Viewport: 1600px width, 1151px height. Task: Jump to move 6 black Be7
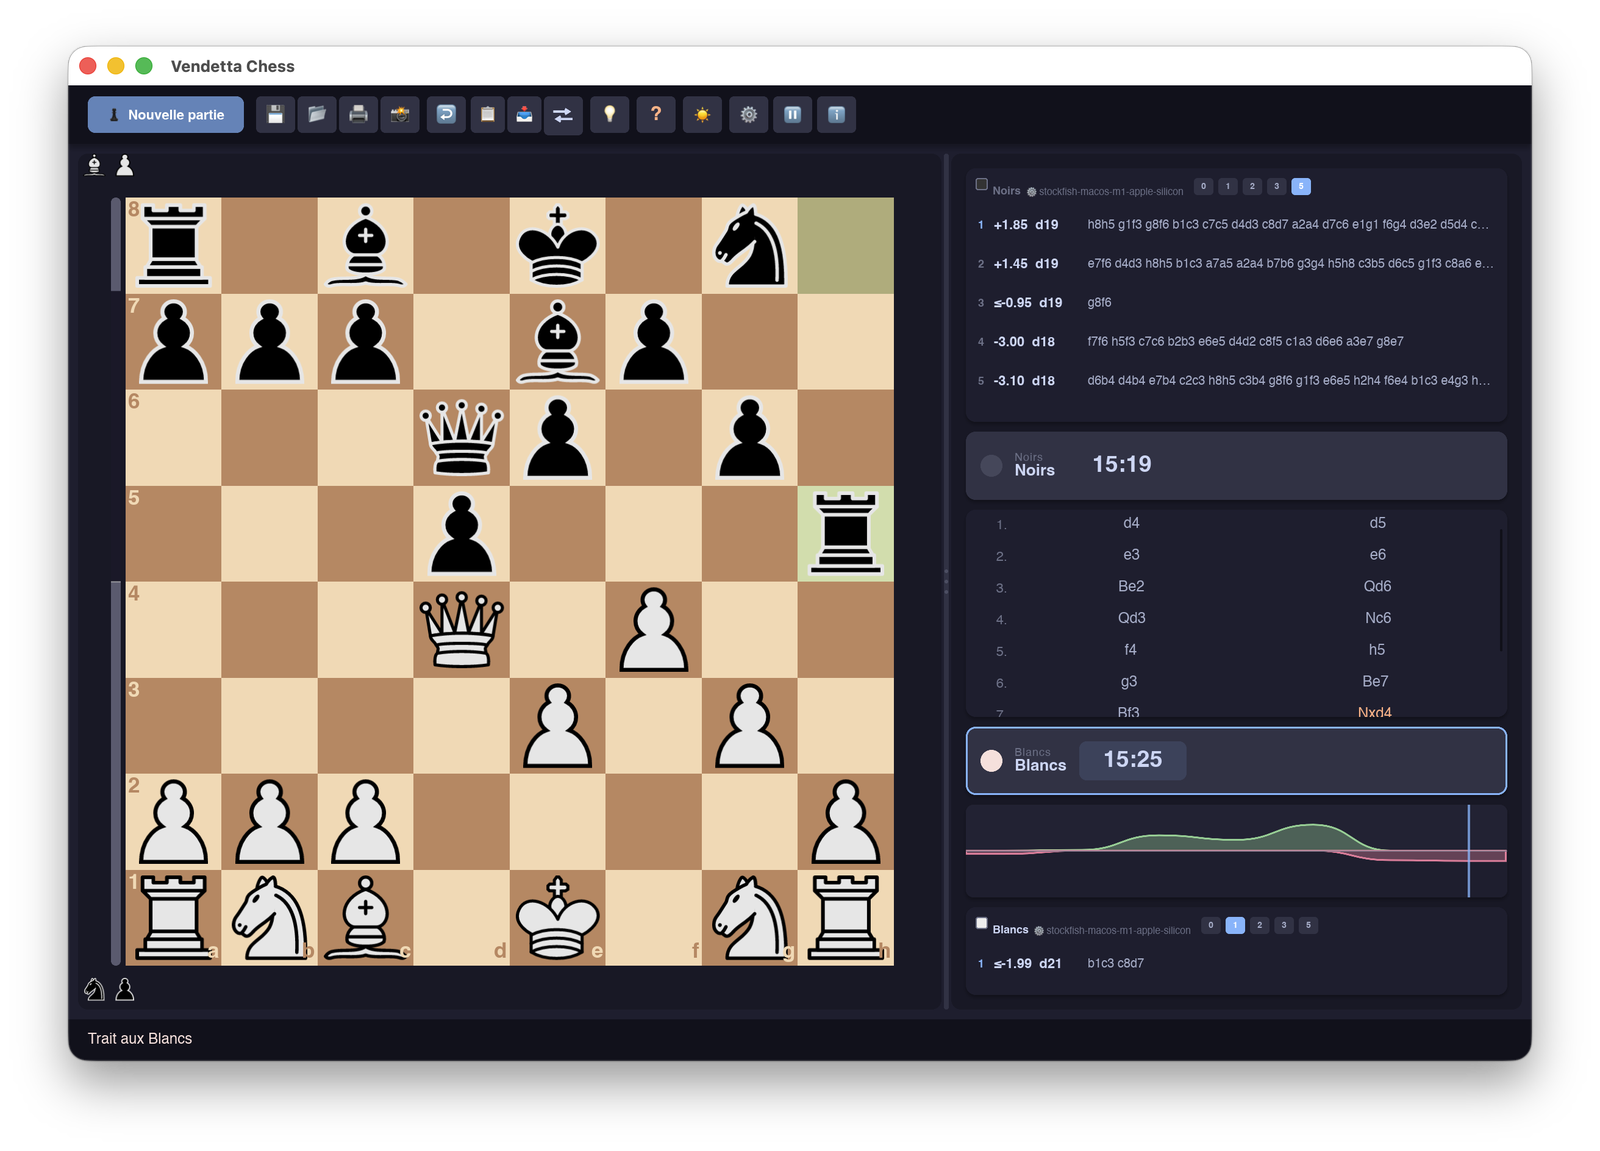pyautogui.click(x=1375, y=682)
